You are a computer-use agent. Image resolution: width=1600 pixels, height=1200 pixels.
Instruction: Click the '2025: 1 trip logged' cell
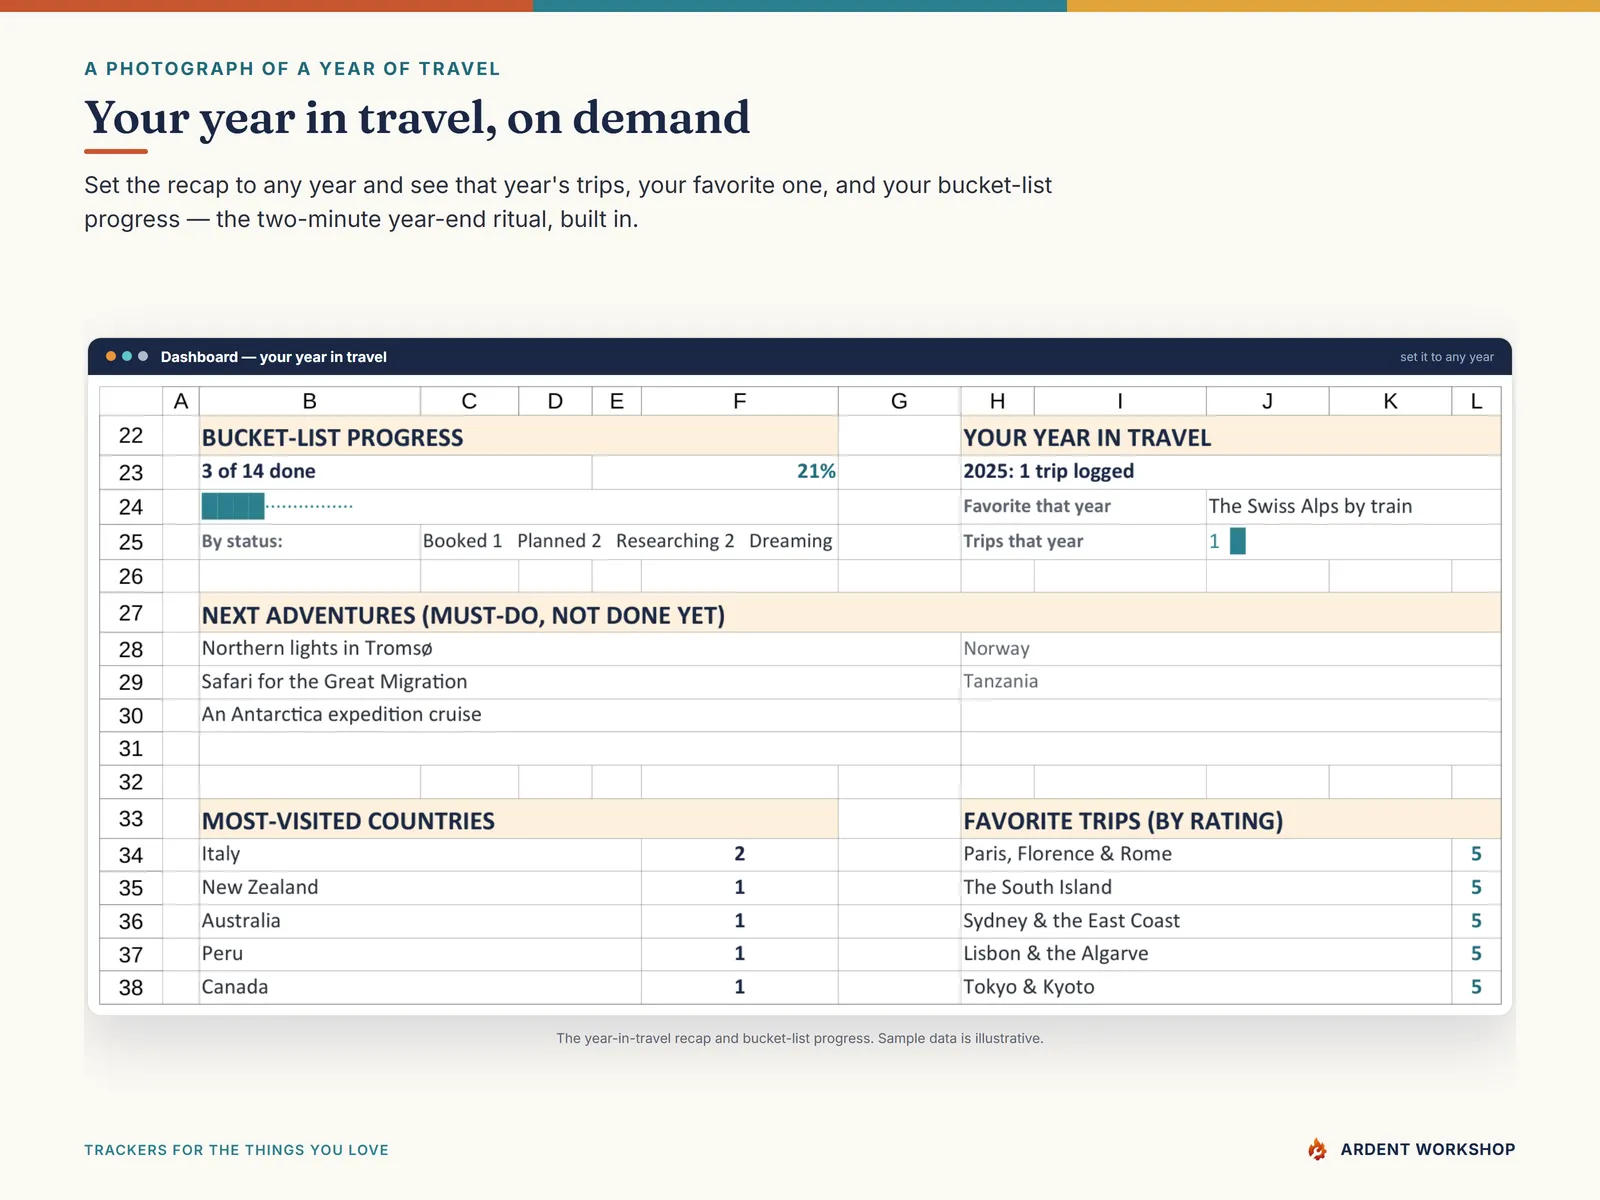click(1230, 472)
